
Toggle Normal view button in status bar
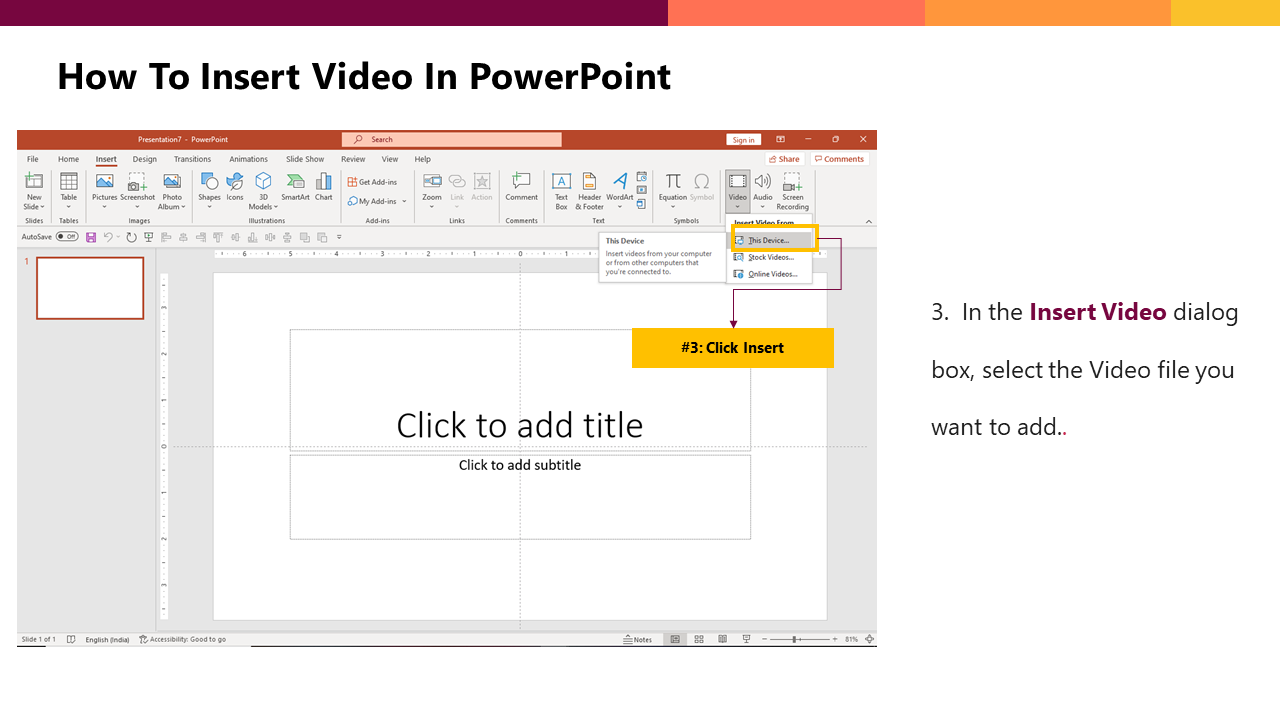point(675,639)
